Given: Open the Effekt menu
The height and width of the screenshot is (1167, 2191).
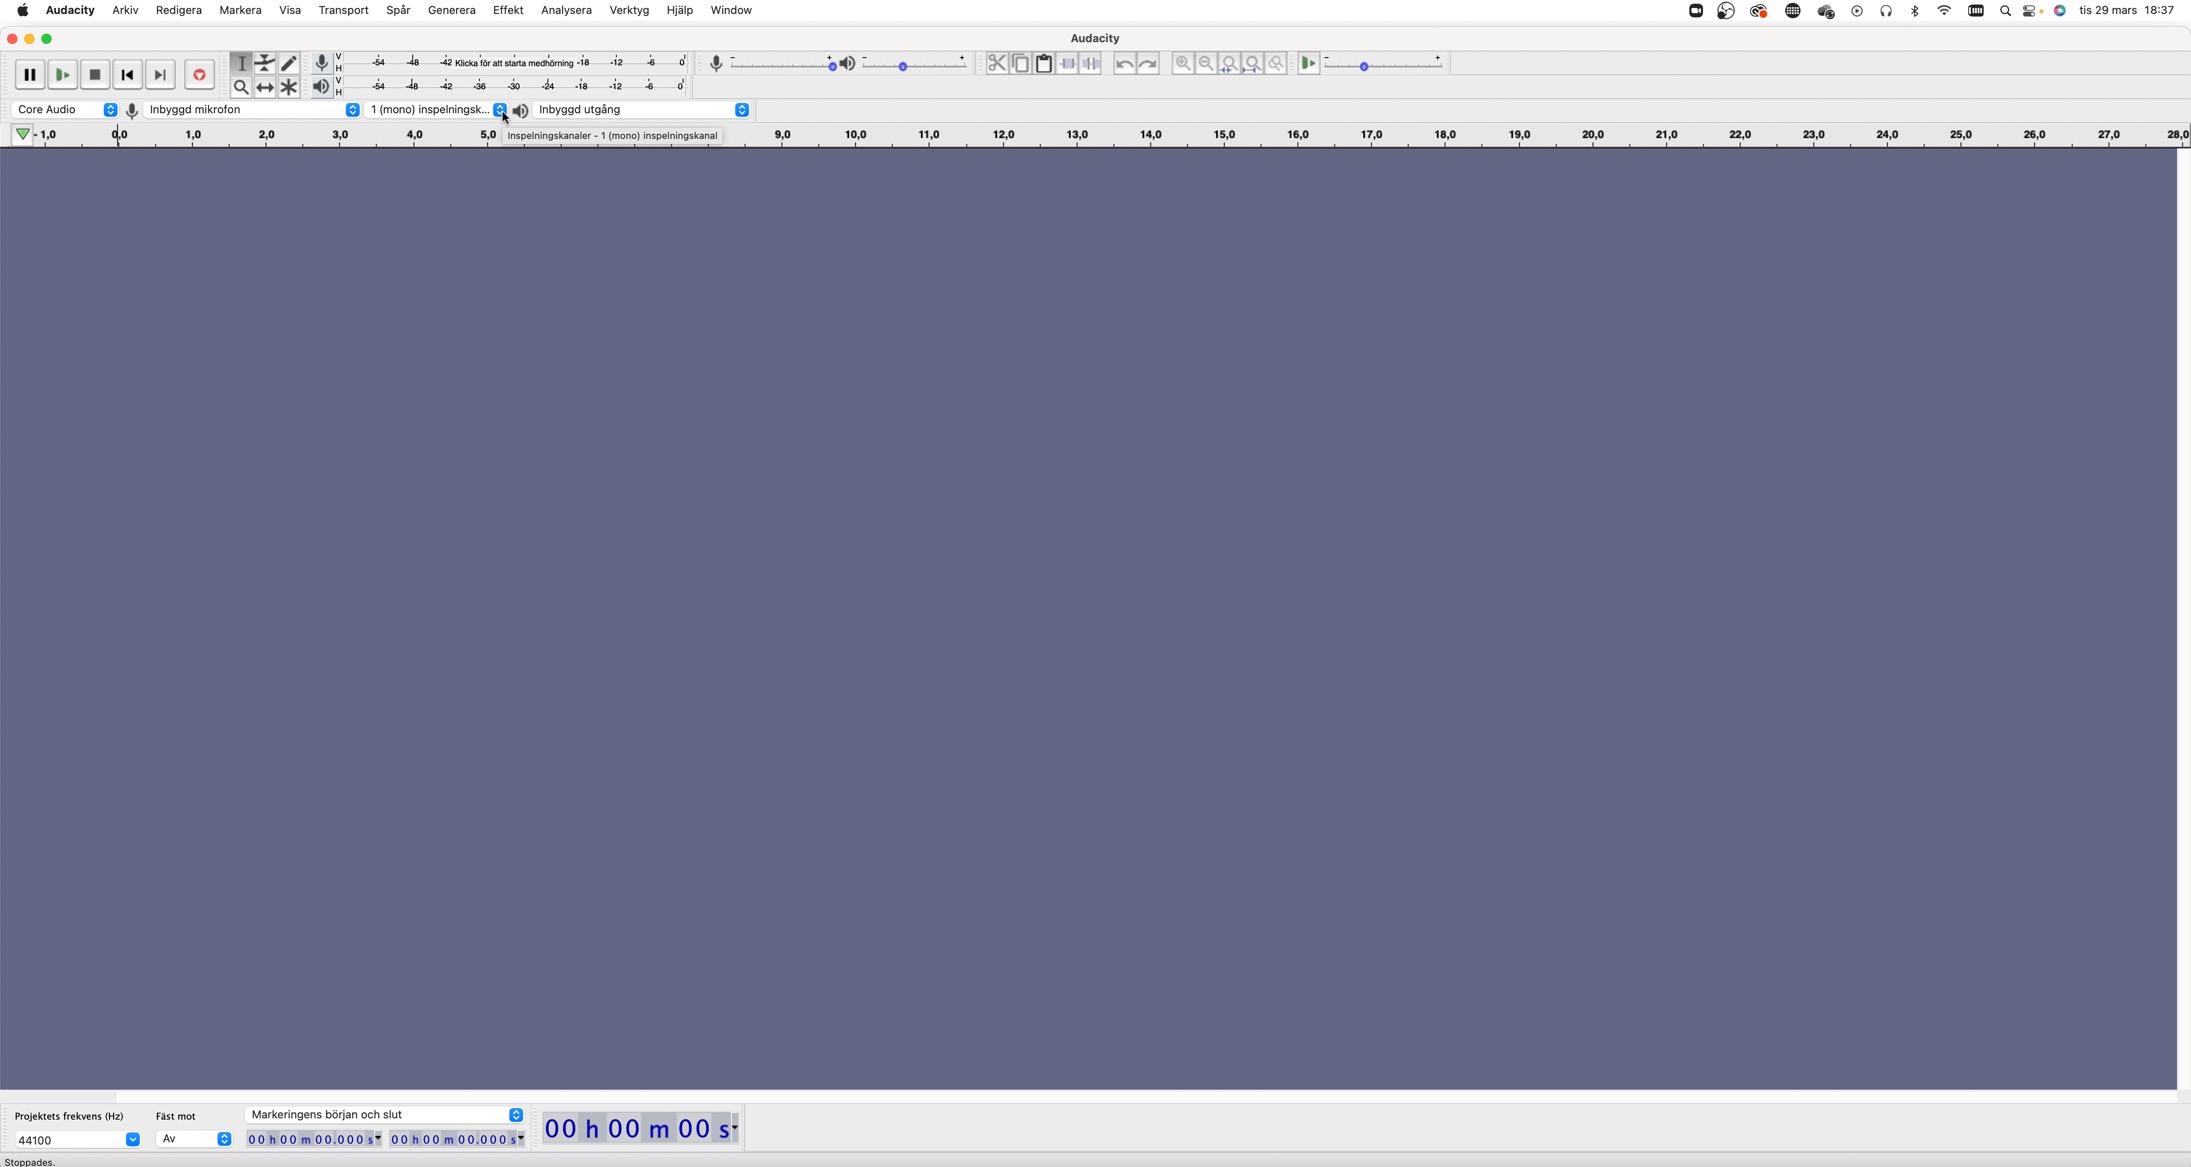Looking at the screenshot, I should tap(507, 10).
